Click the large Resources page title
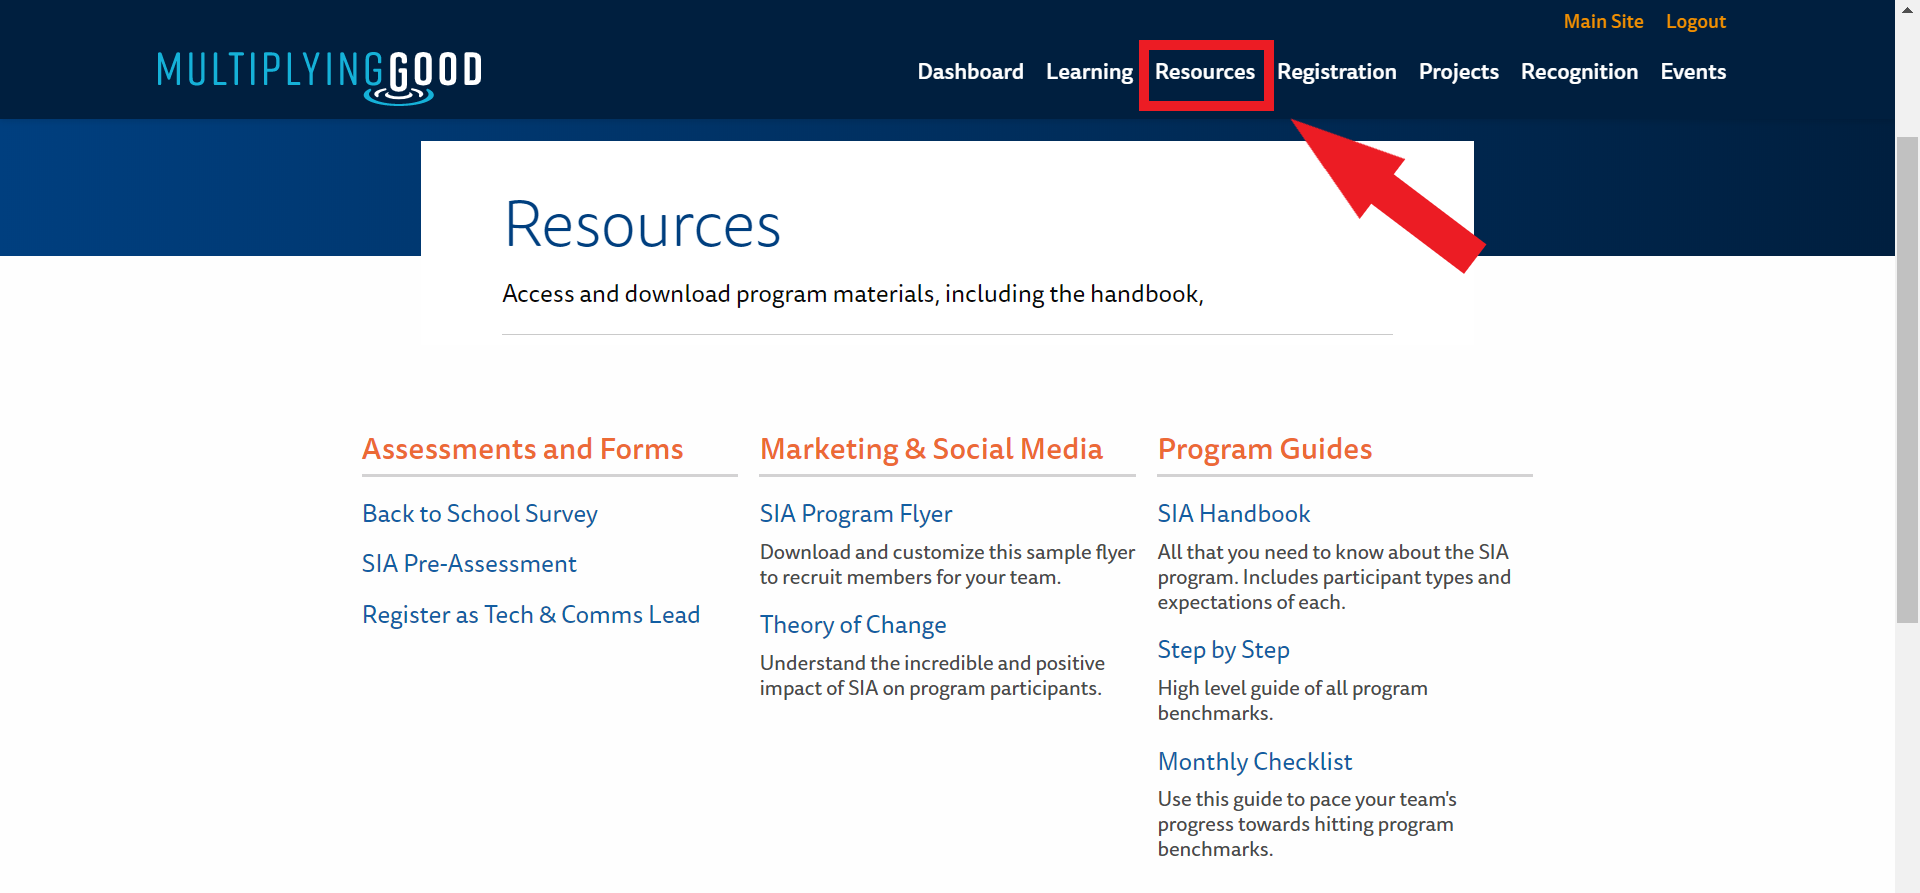1920x893 pixels. (x=642, y=225)
